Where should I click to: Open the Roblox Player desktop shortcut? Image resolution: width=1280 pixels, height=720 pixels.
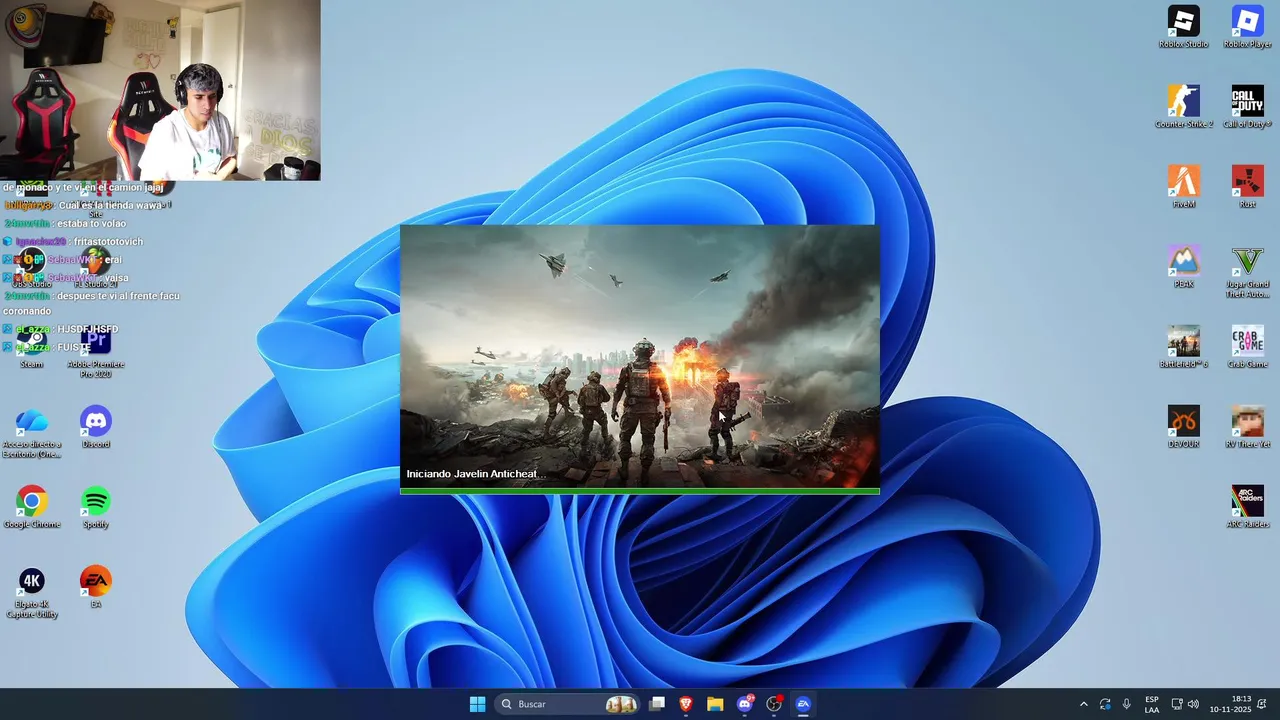point(1247,27)
